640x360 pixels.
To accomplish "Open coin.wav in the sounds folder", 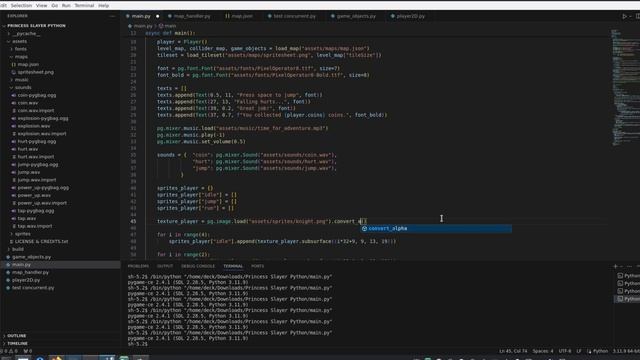I will [x=28, y=103].
